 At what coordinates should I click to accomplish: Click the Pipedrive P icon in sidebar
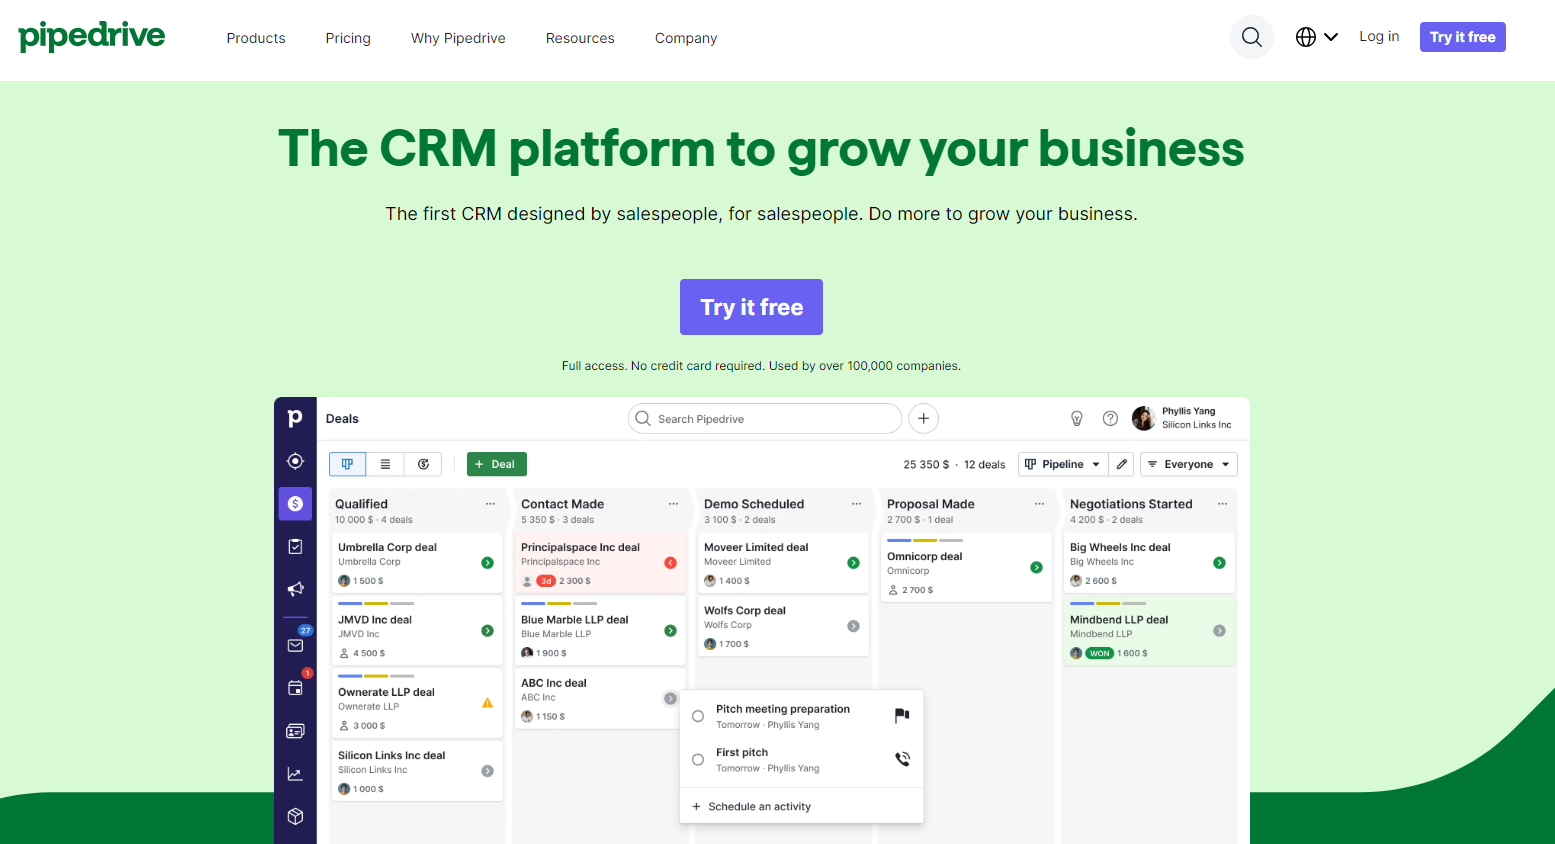point(295,418)
